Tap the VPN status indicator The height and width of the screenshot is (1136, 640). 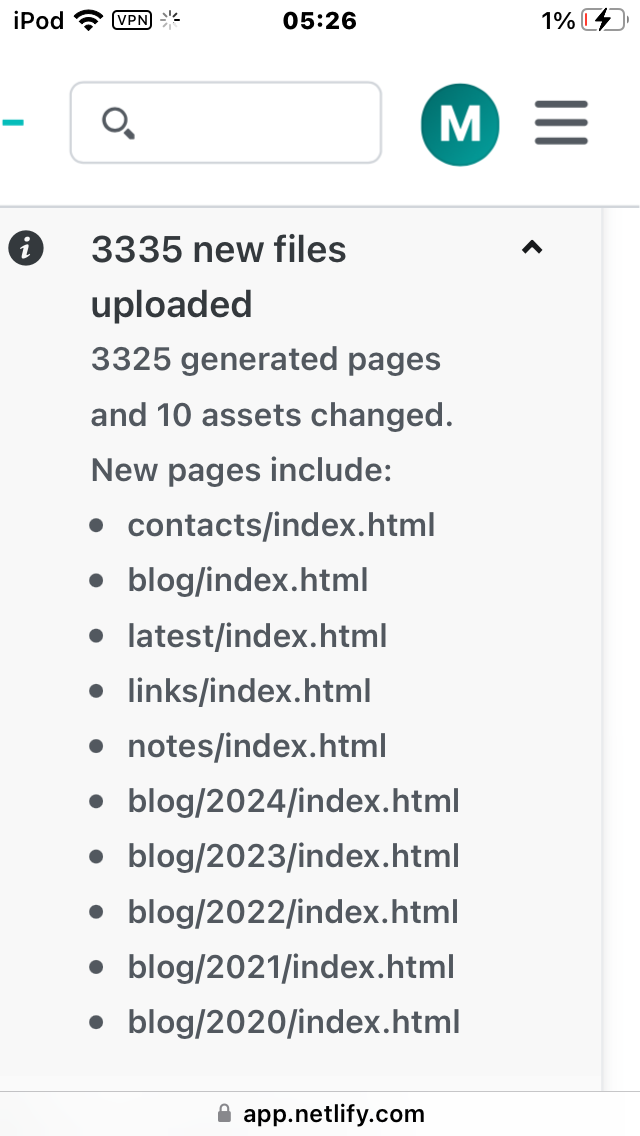(133, 19)
